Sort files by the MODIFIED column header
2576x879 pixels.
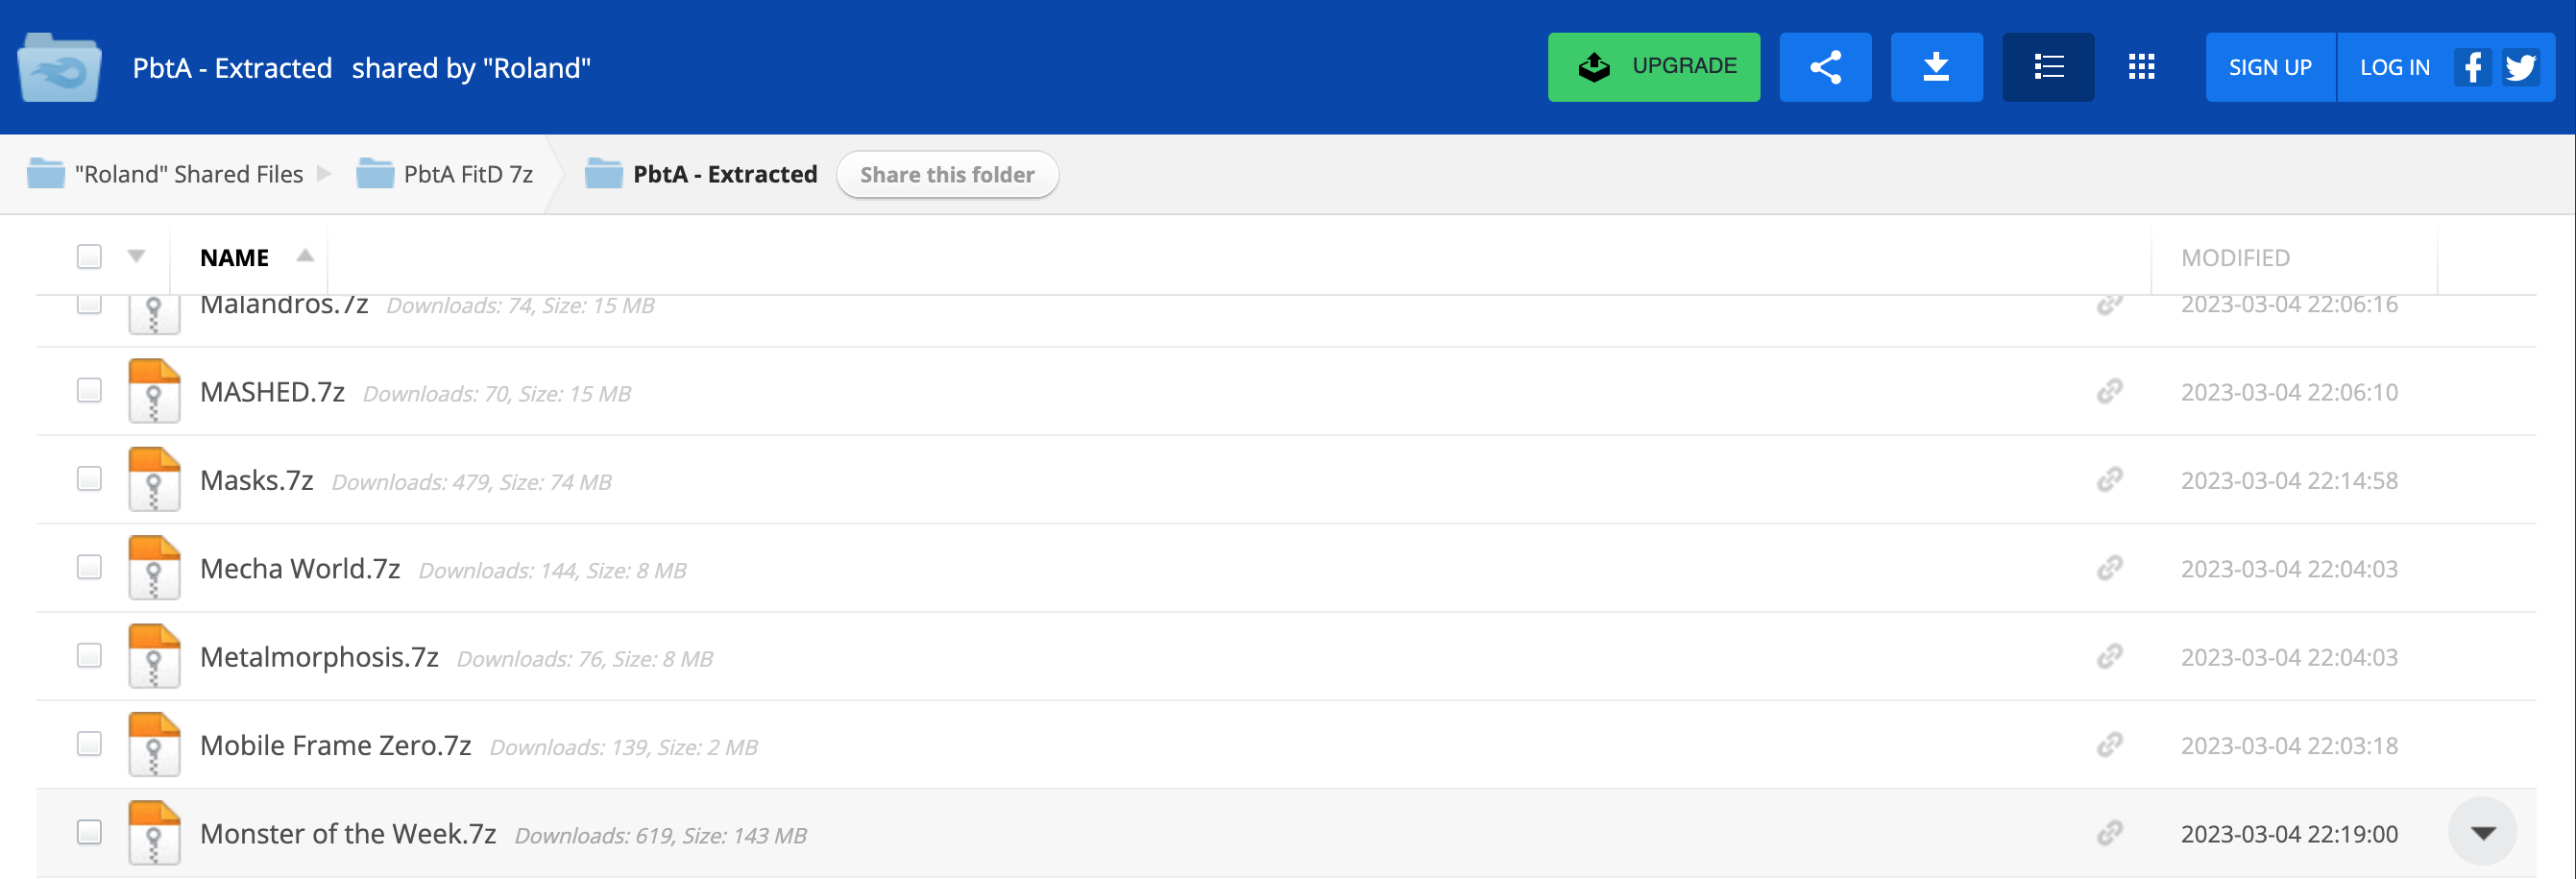[x=2235, y=257]
